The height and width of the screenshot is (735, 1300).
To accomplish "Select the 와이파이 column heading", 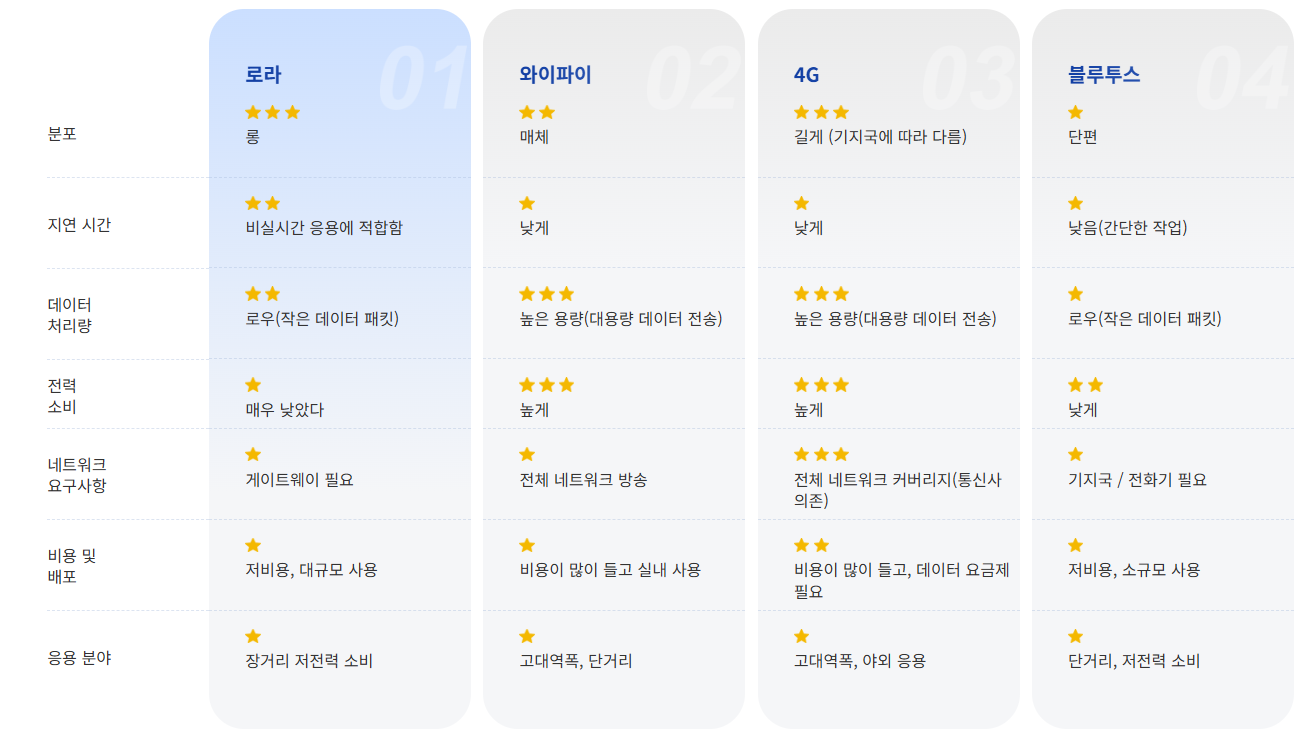I will pyautogui.click(x=555, y=75).
